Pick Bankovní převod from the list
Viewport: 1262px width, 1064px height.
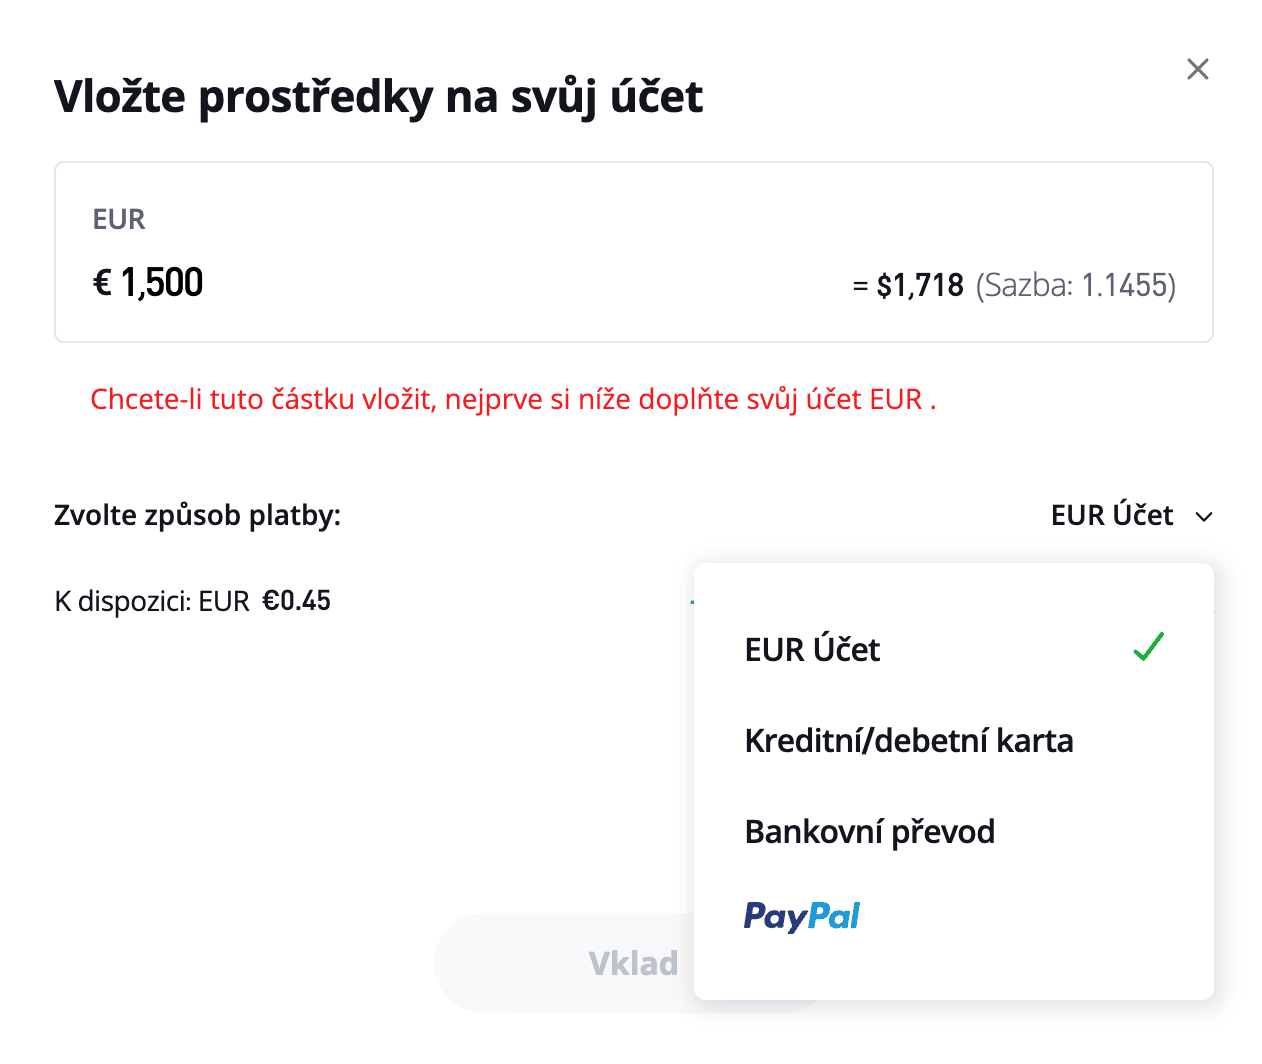(x=870, y=832)
